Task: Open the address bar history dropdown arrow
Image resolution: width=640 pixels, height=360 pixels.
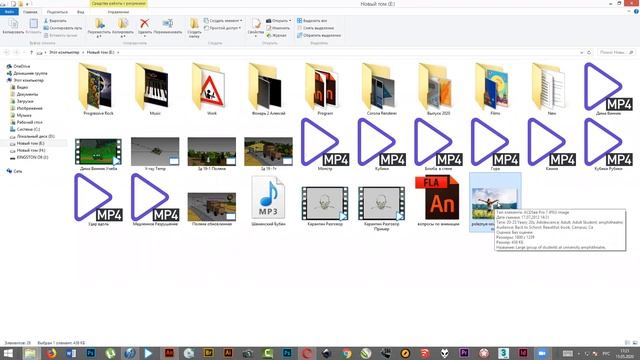Action: (x=581, y=52)
